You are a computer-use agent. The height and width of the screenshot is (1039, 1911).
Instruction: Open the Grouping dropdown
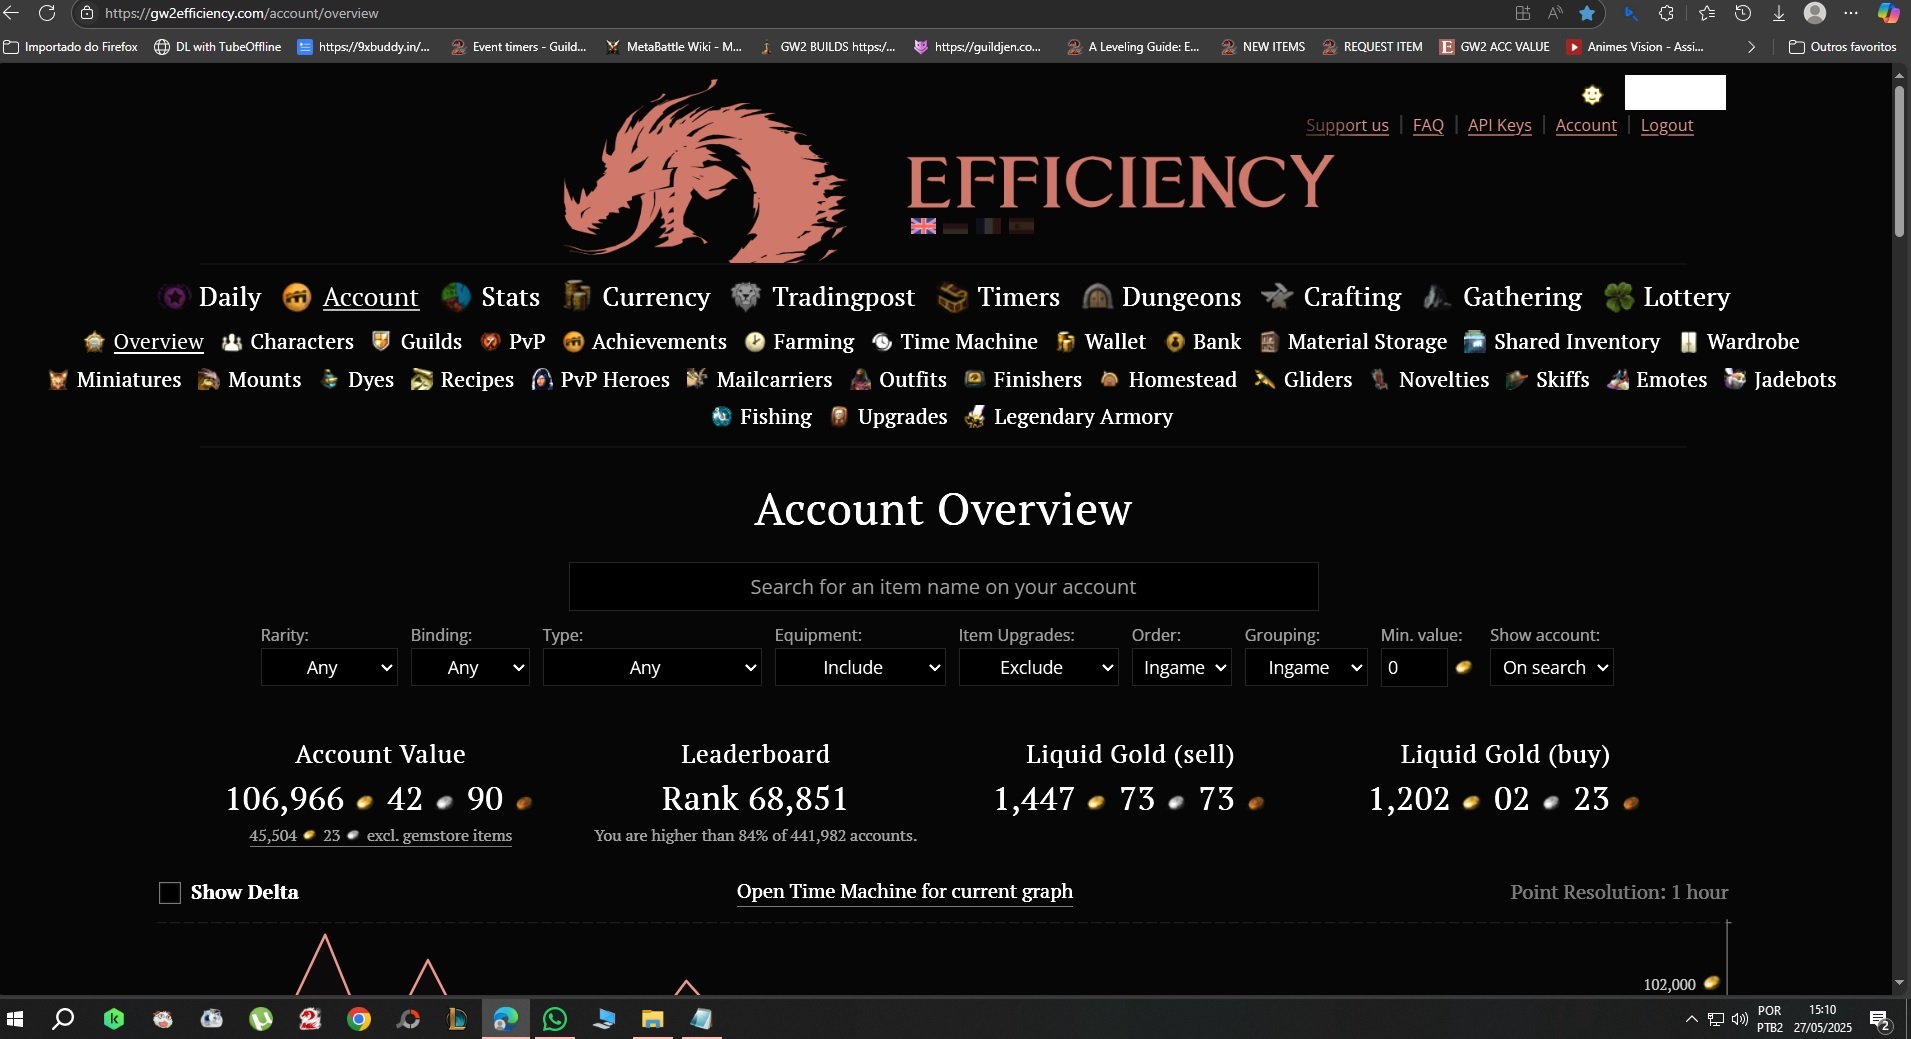[1306, 667]
